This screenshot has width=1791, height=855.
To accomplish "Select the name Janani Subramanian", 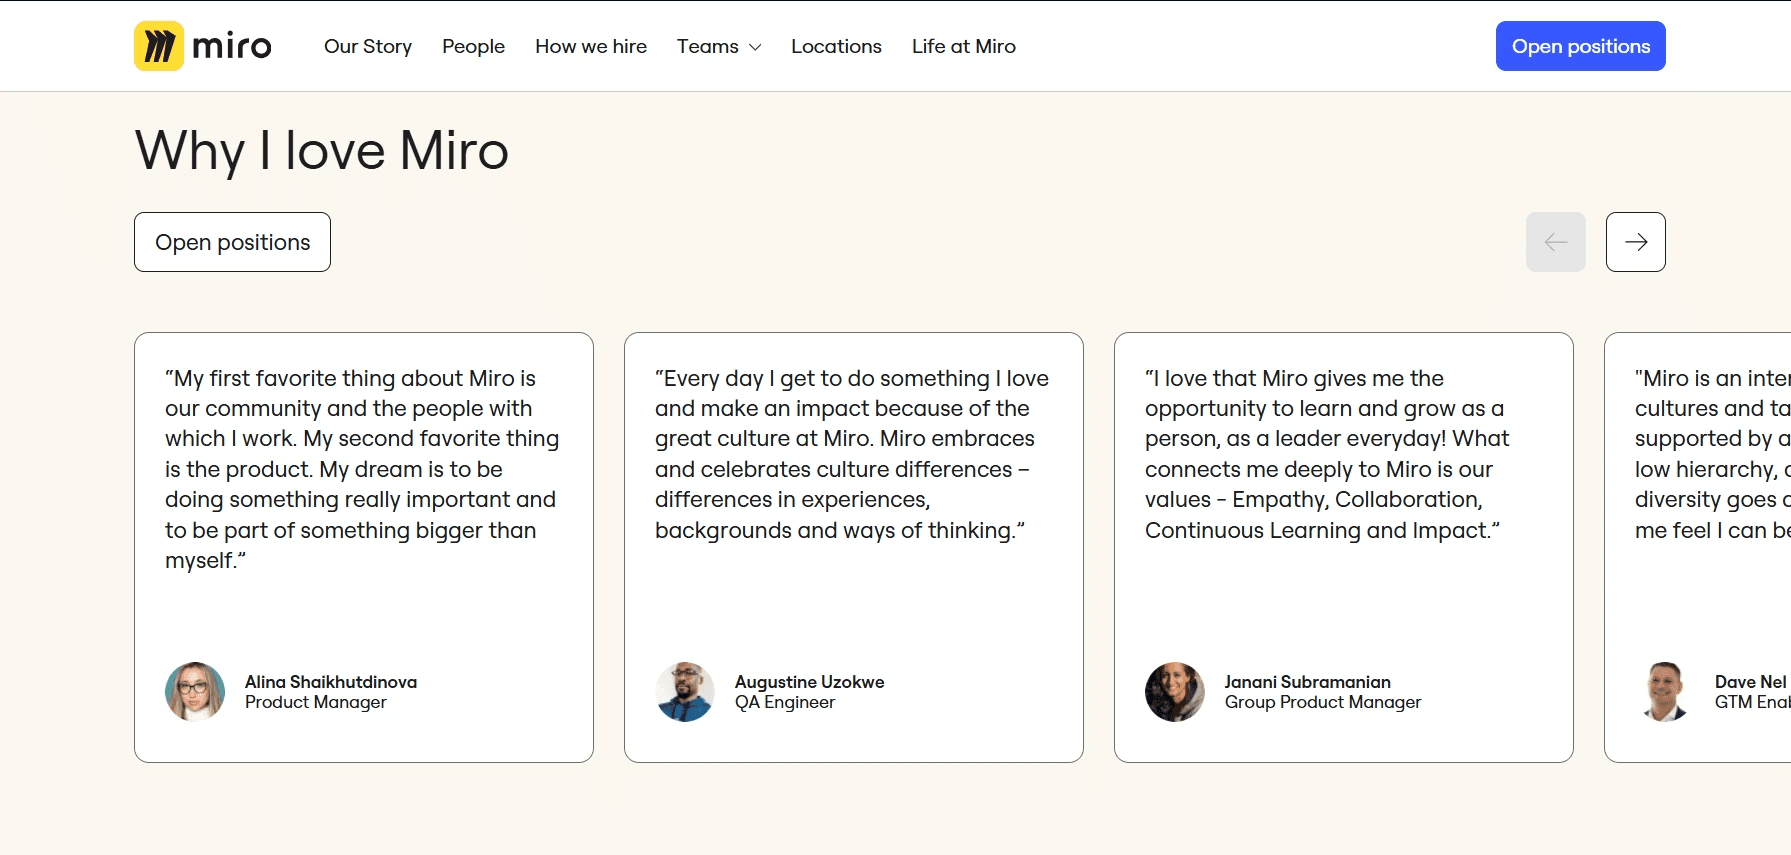I will (x=1308, y=682).
